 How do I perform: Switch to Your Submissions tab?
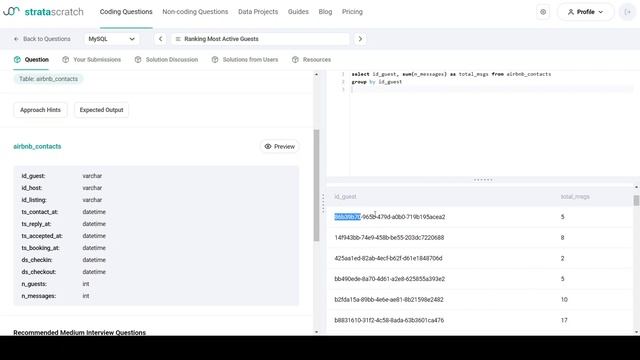[92, 60]
